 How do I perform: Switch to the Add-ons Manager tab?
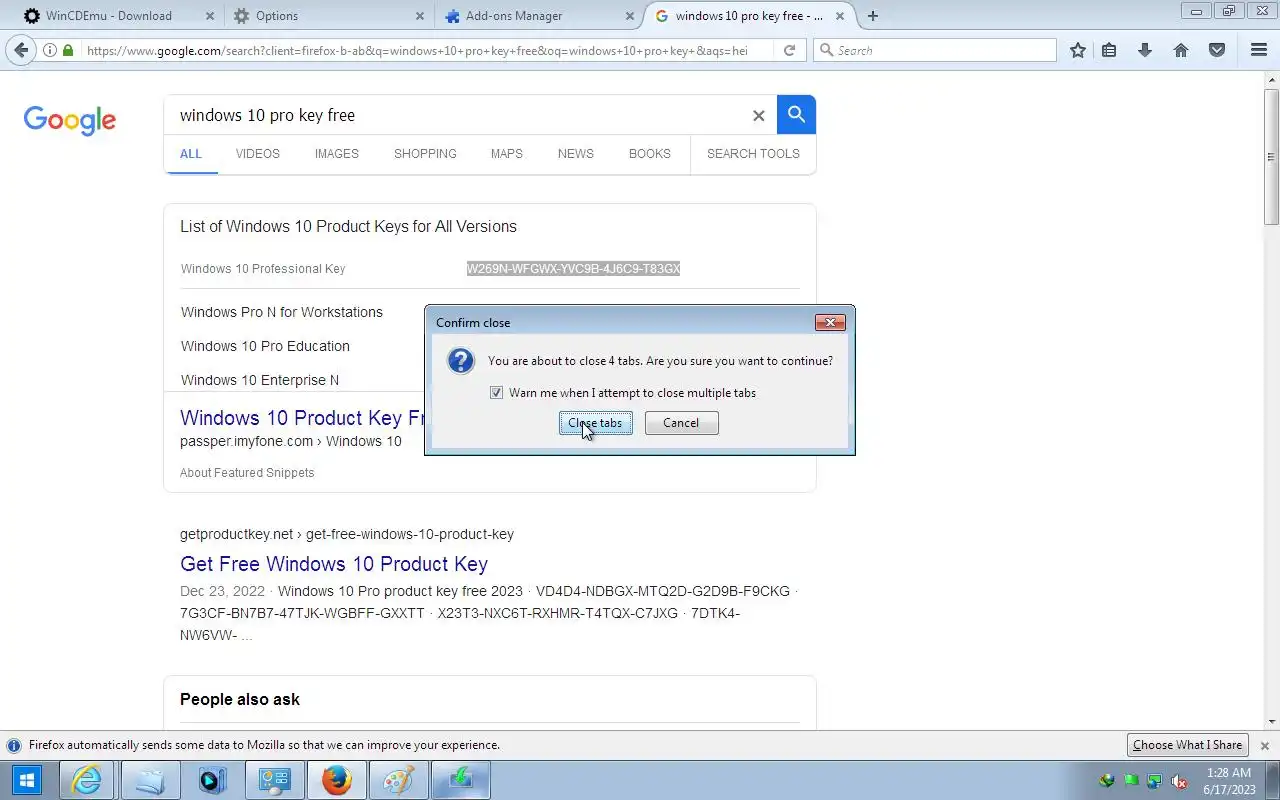537,16
